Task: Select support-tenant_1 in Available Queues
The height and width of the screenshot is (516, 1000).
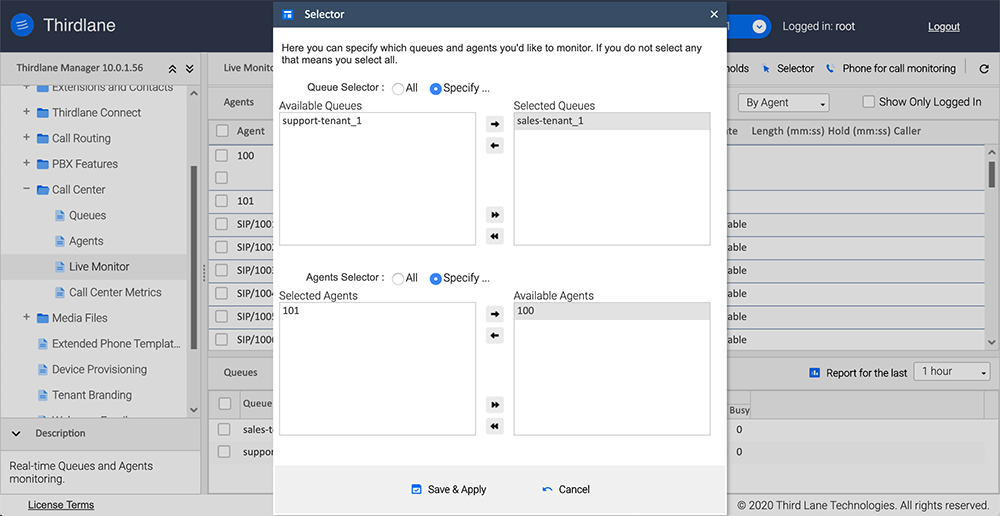Action: point(320,121)
